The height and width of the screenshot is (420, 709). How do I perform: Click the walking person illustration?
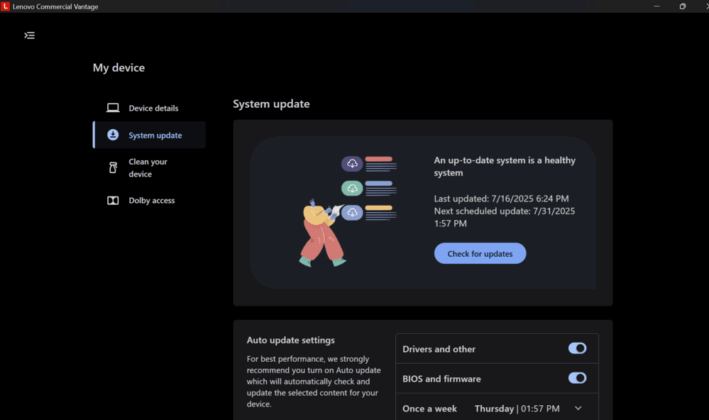(322, 233)
